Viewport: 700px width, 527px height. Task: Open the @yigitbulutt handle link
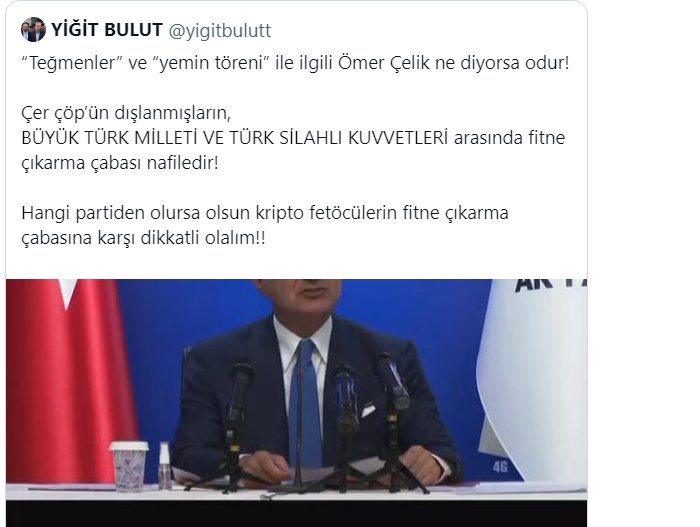[x=220, y=30]
